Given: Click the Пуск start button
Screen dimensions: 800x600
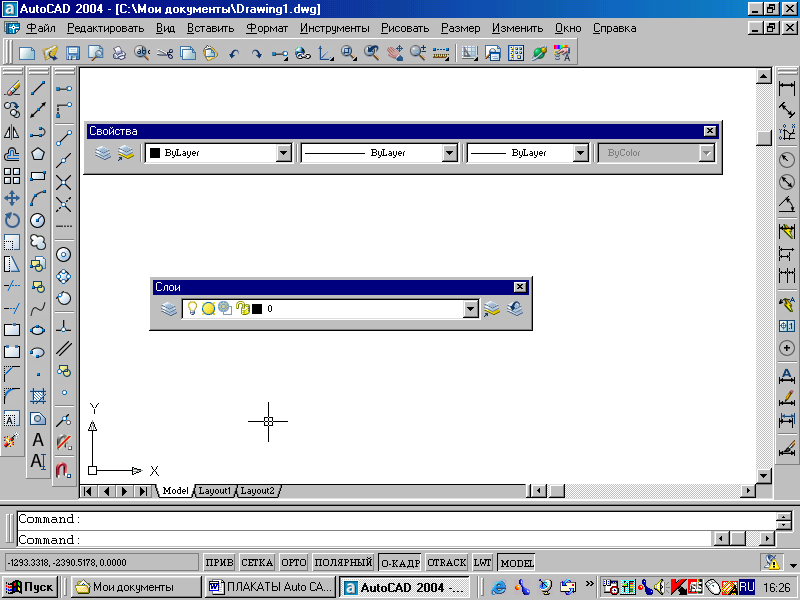Looking at the screenshot, I should [x=30, y=587].
